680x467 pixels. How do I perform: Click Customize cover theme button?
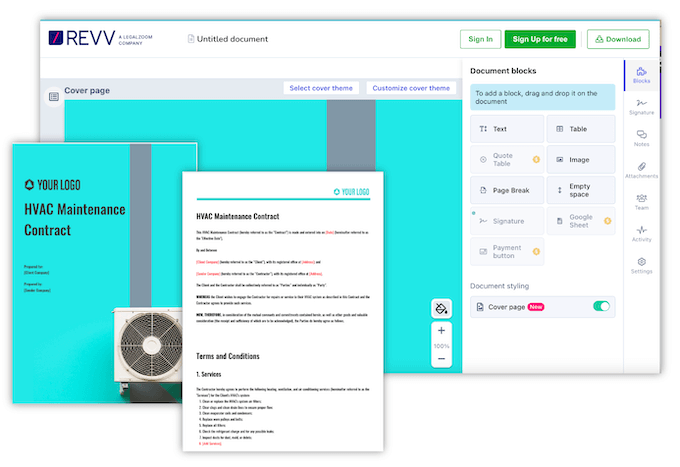pyautogui.click(x=411, y=88)
